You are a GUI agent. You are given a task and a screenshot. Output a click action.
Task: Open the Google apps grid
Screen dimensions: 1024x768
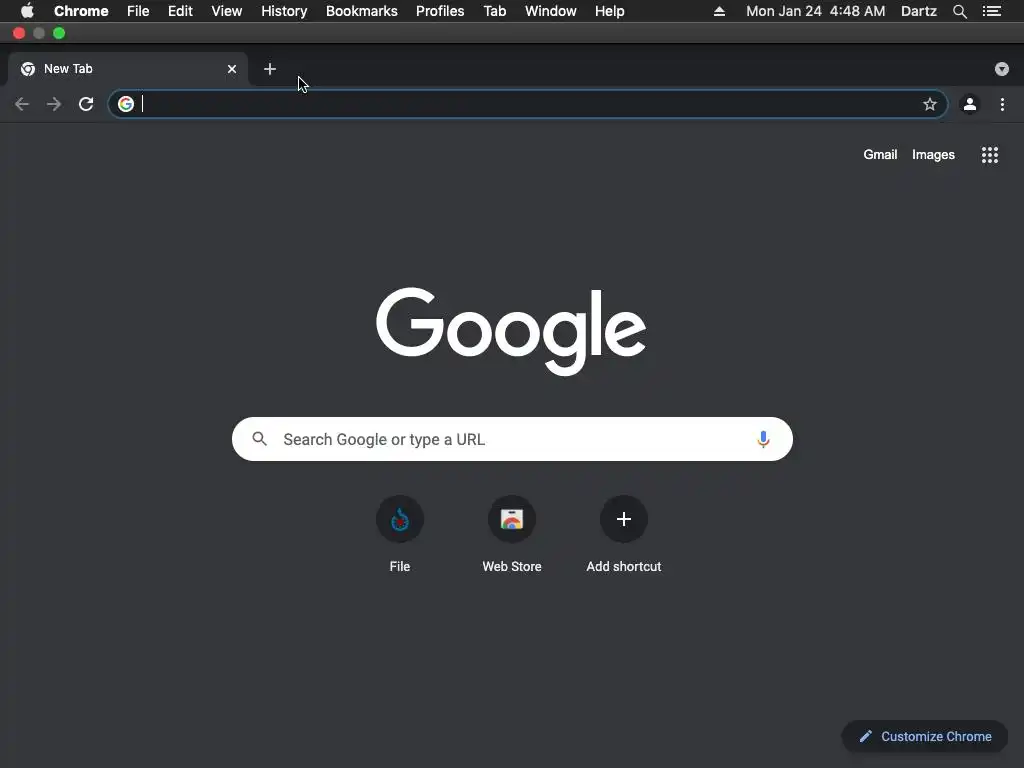(x=990, y=155)
